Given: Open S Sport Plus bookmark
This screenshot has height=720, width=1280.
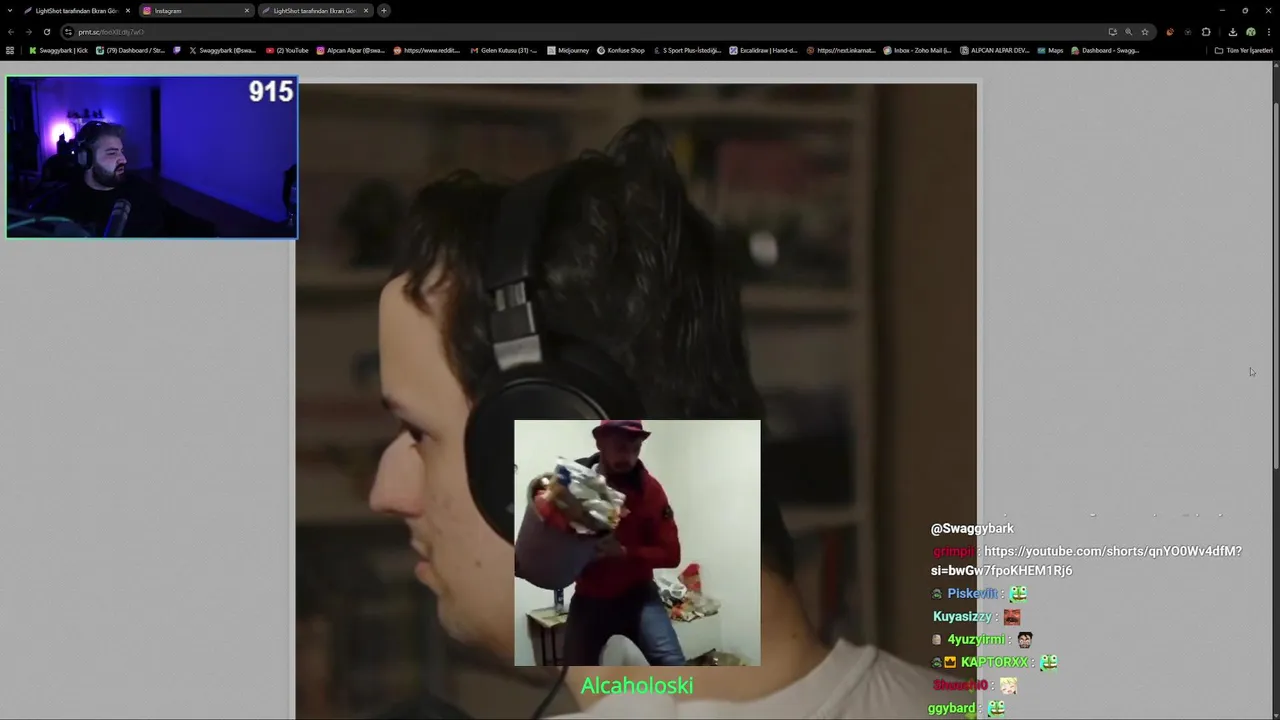Looking at the screenshot, I should click(687, 50).
